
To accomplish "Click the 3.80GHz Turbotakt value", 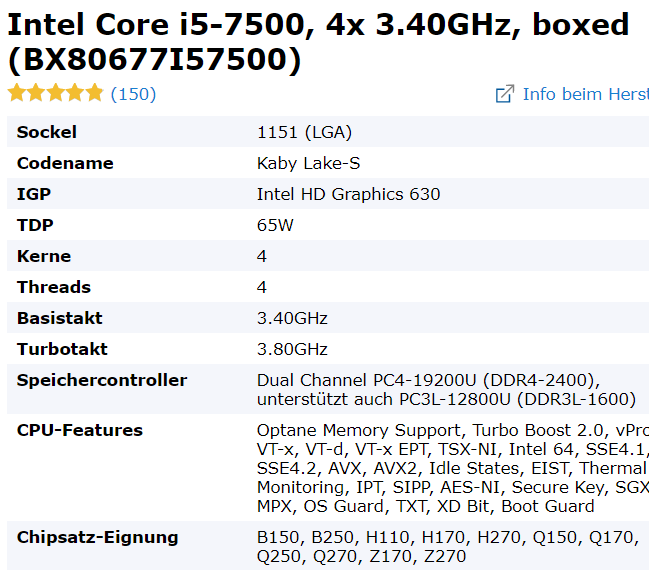I will pos(292,349).
